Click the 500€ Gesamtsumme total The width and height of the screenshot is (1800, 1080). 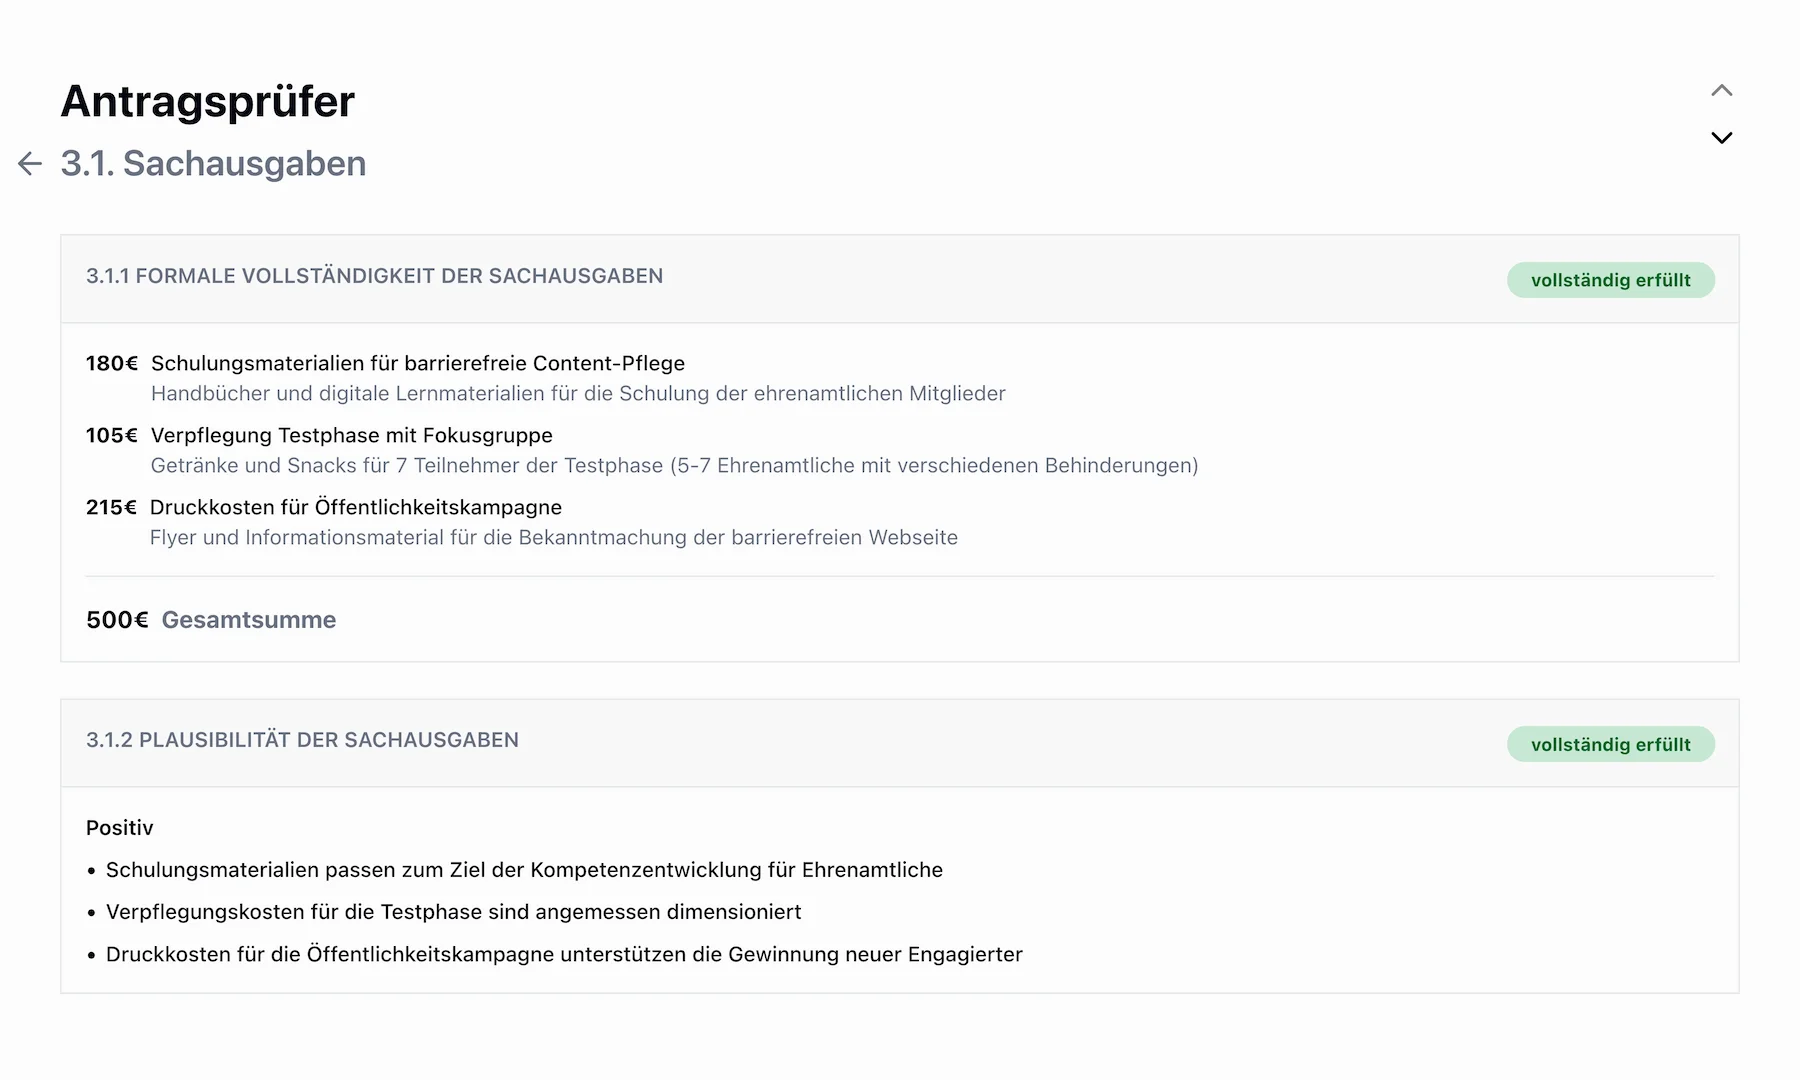click(210, 620)
